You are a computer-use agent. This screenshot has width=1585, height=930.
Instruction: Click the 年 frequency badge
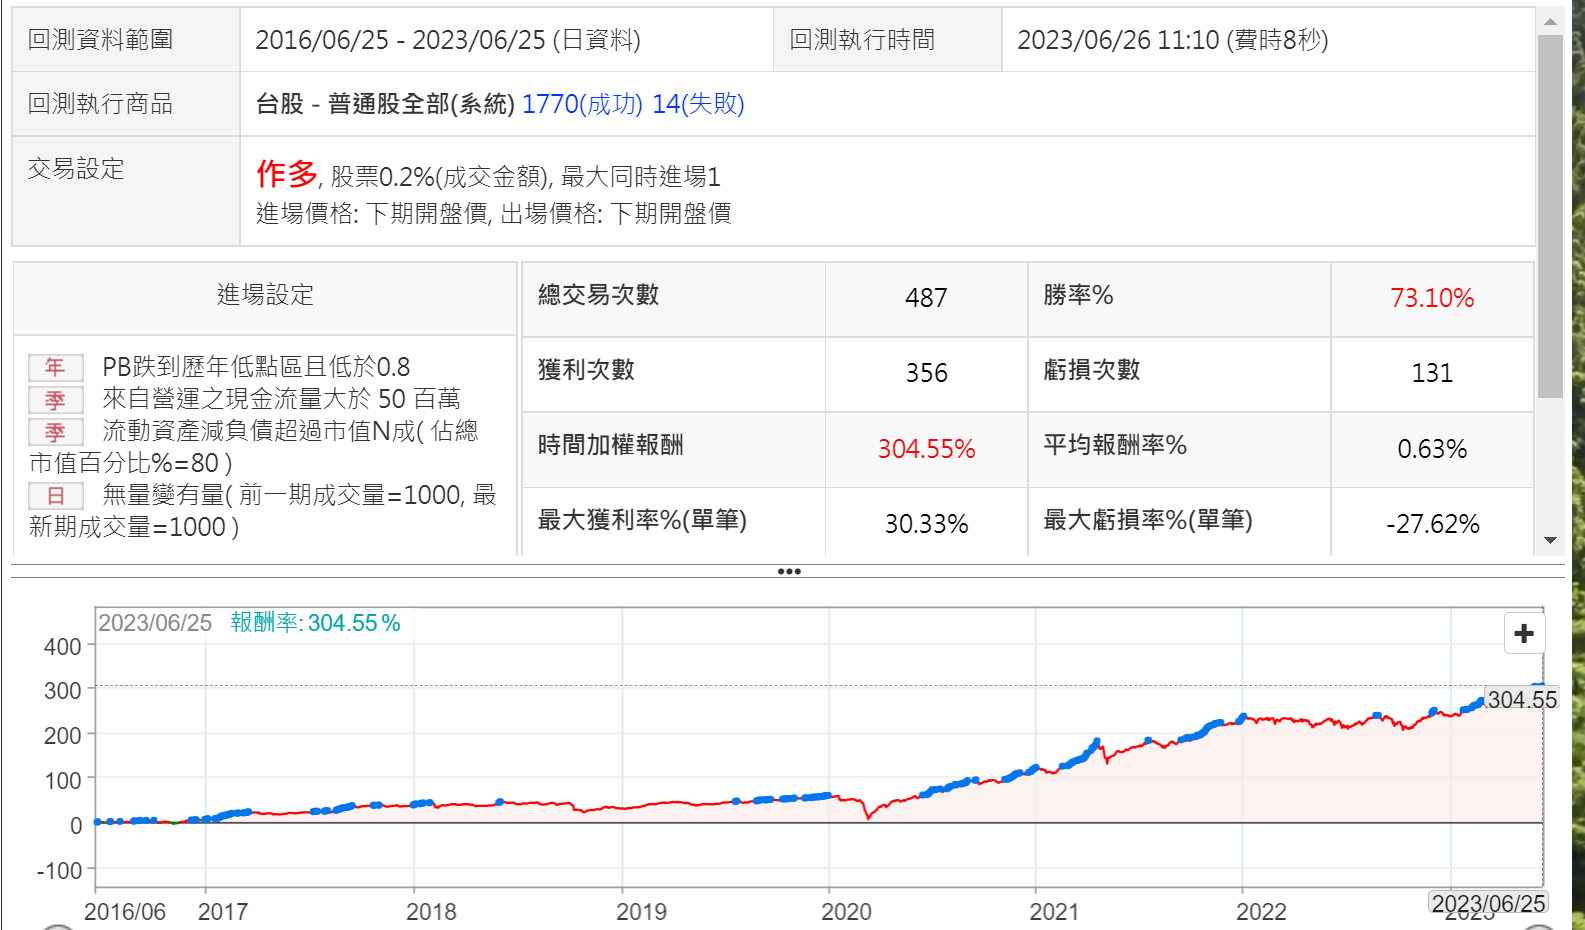[55, 368]
